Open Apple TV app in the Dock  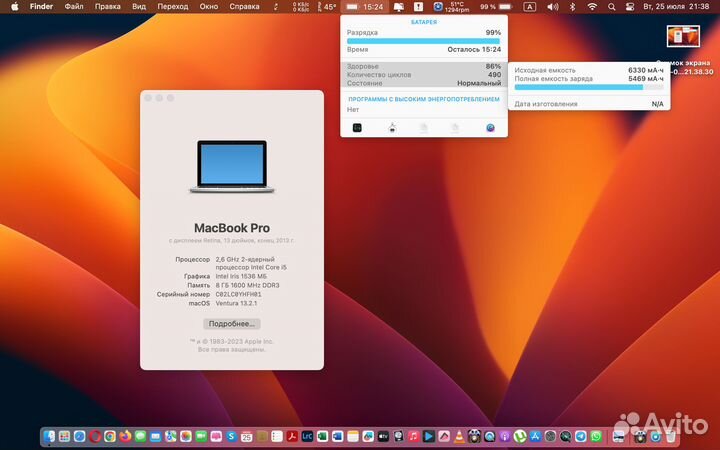click(x=383, y=436)
